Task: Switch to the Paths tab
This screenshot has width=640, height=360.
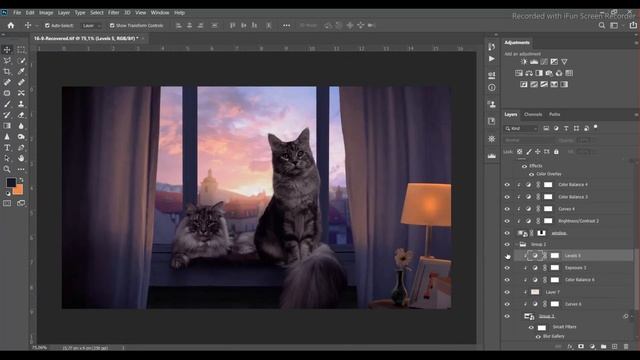Action: (554, 115)
